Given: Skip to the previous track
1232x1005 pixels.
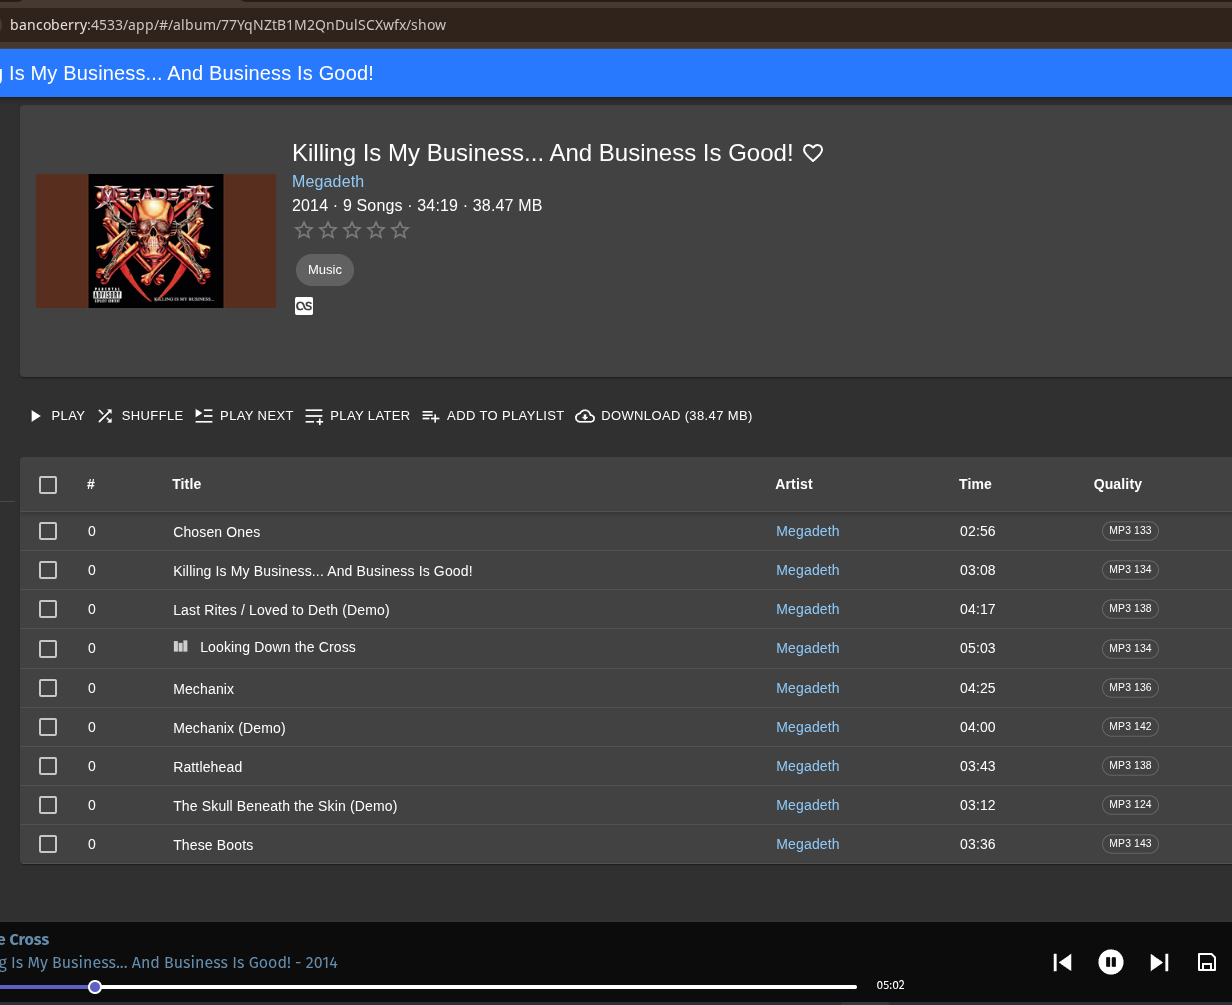Looking at the screenshot, I should click(1062, 962).
